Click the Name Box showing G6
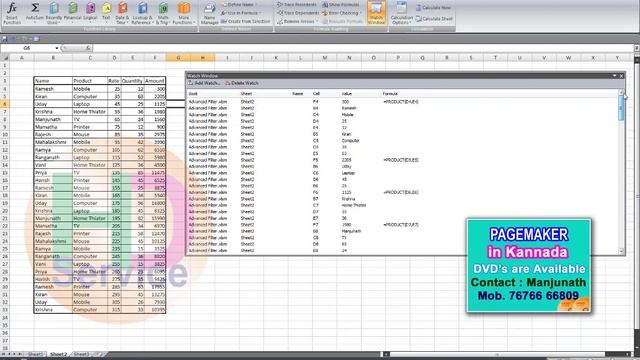 (27, 48)
